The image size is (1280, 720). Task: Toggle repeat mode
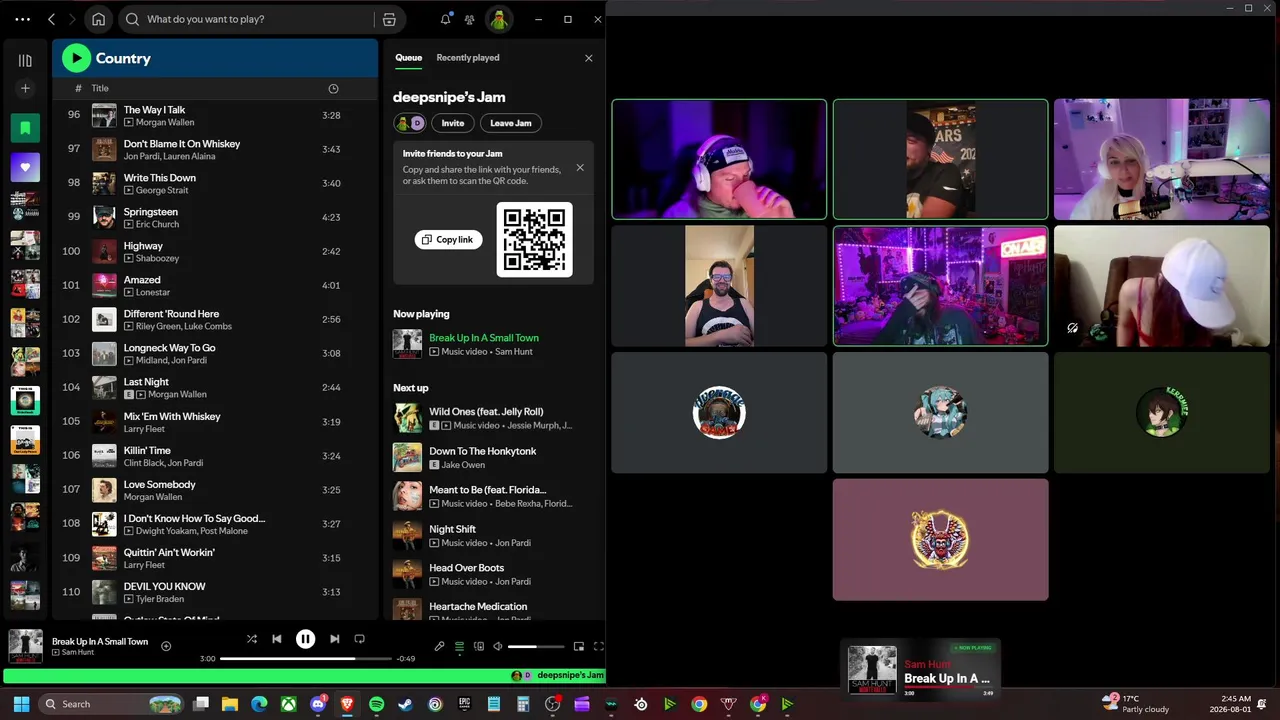click(359, 639)
